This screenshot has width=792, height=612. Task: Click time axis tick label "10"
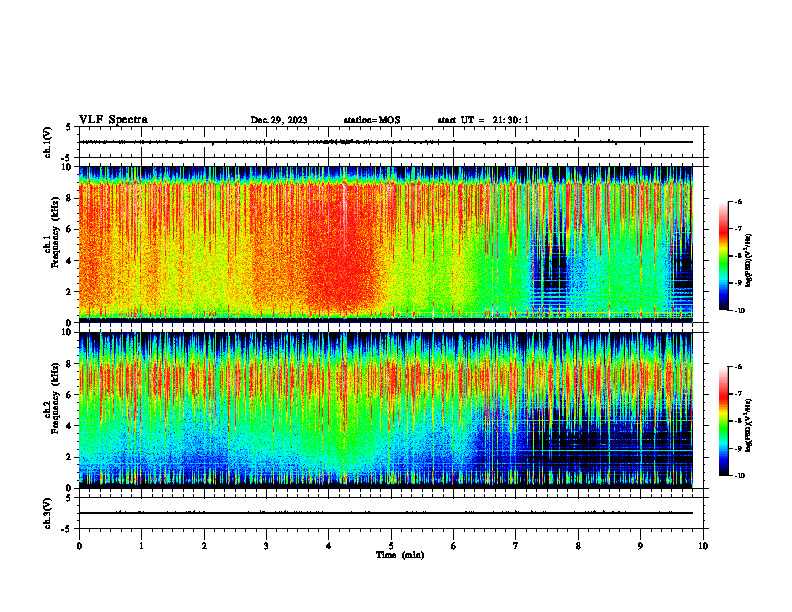click(x=703, y=546)
